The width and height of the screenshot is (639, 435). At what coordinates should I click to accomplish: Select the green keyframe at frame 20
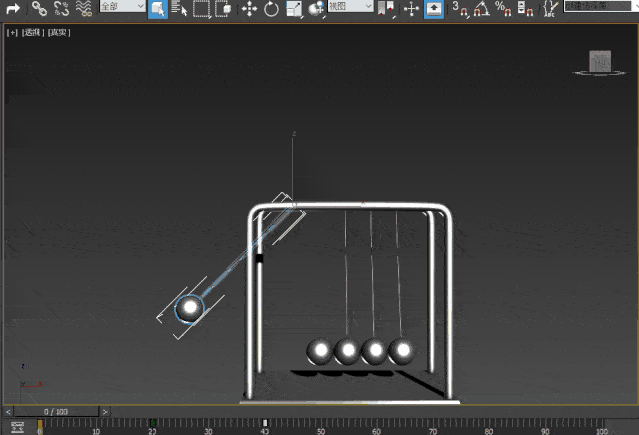153,423
